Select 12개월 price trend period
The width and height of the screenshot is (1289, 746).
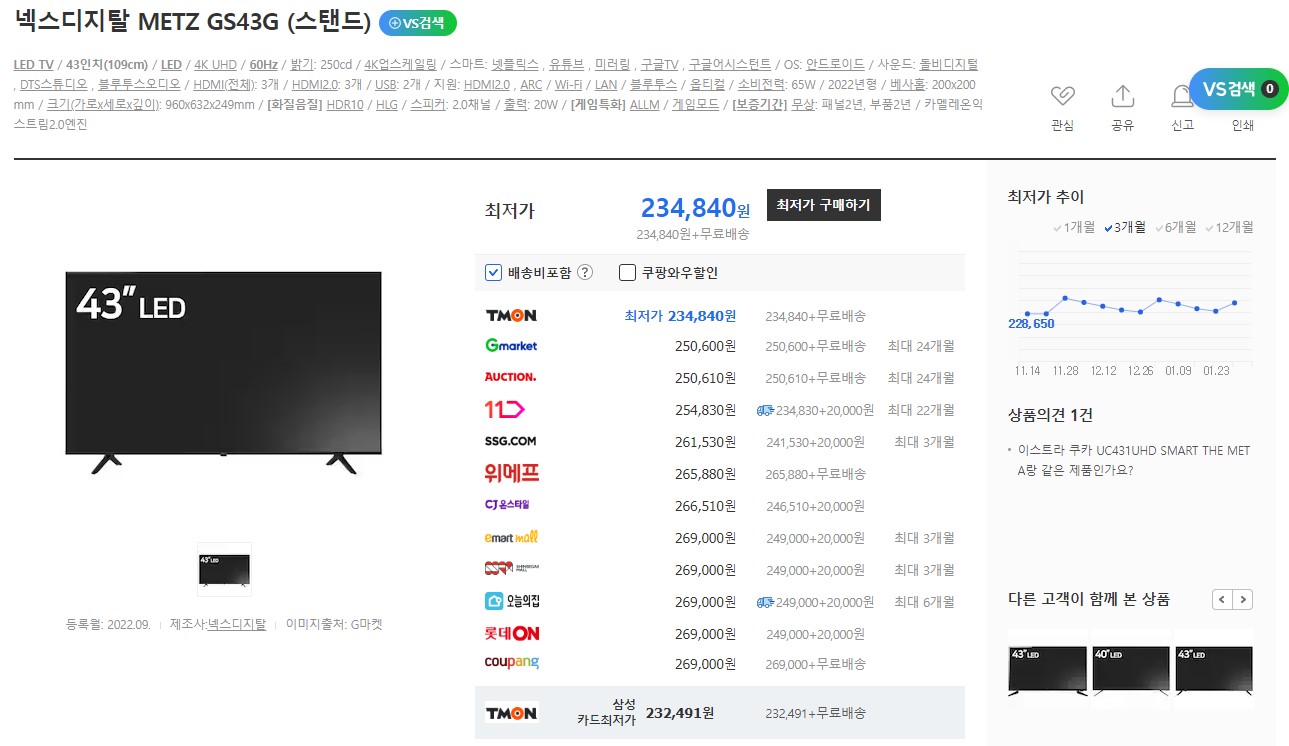[x=1230, y=227]
